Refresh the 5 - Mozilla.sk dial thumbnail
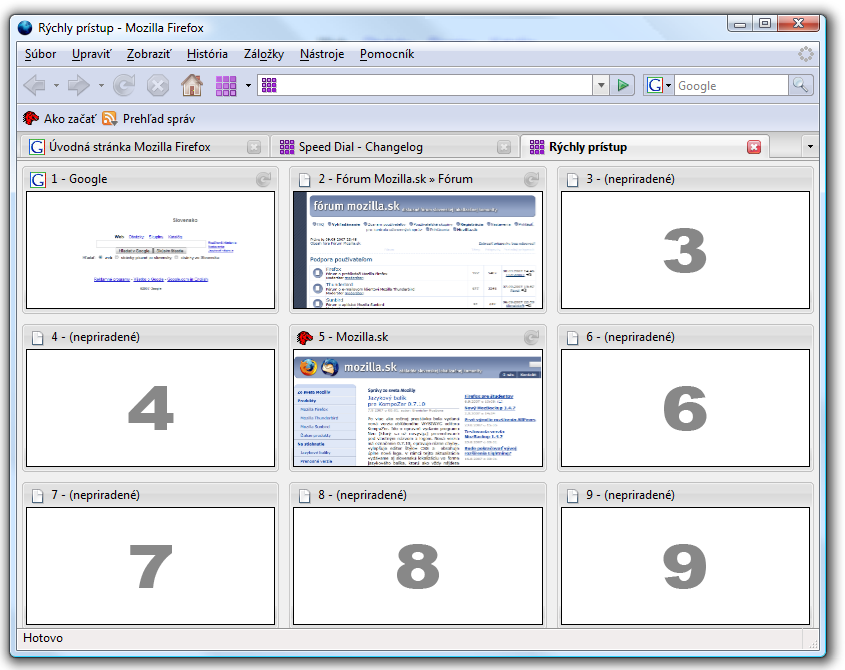Image resolution: width=845 pixels, height=670 pixels. (x=531, y=337)
